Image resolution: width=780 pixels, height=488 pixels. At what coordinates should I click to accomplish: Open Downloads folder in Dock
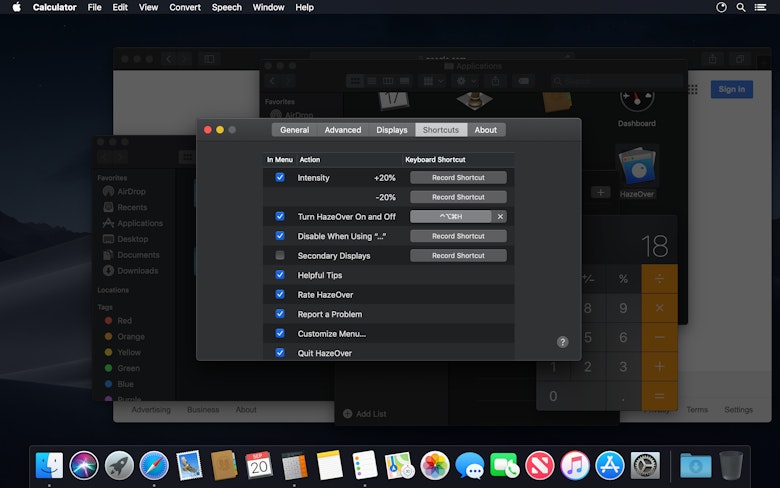click(695, 465)
